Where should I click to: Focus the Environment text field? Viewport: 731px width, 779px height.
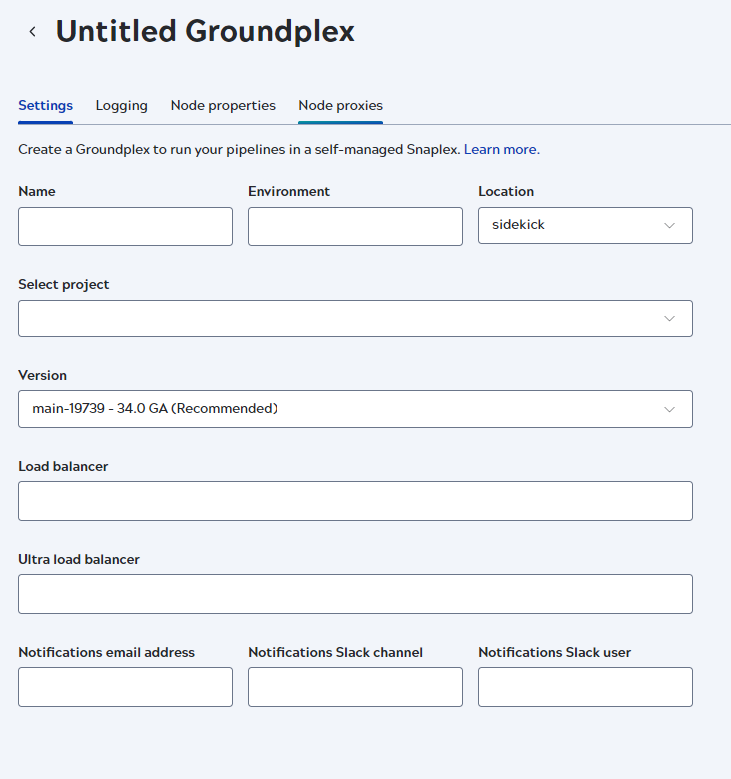point(355,226)
